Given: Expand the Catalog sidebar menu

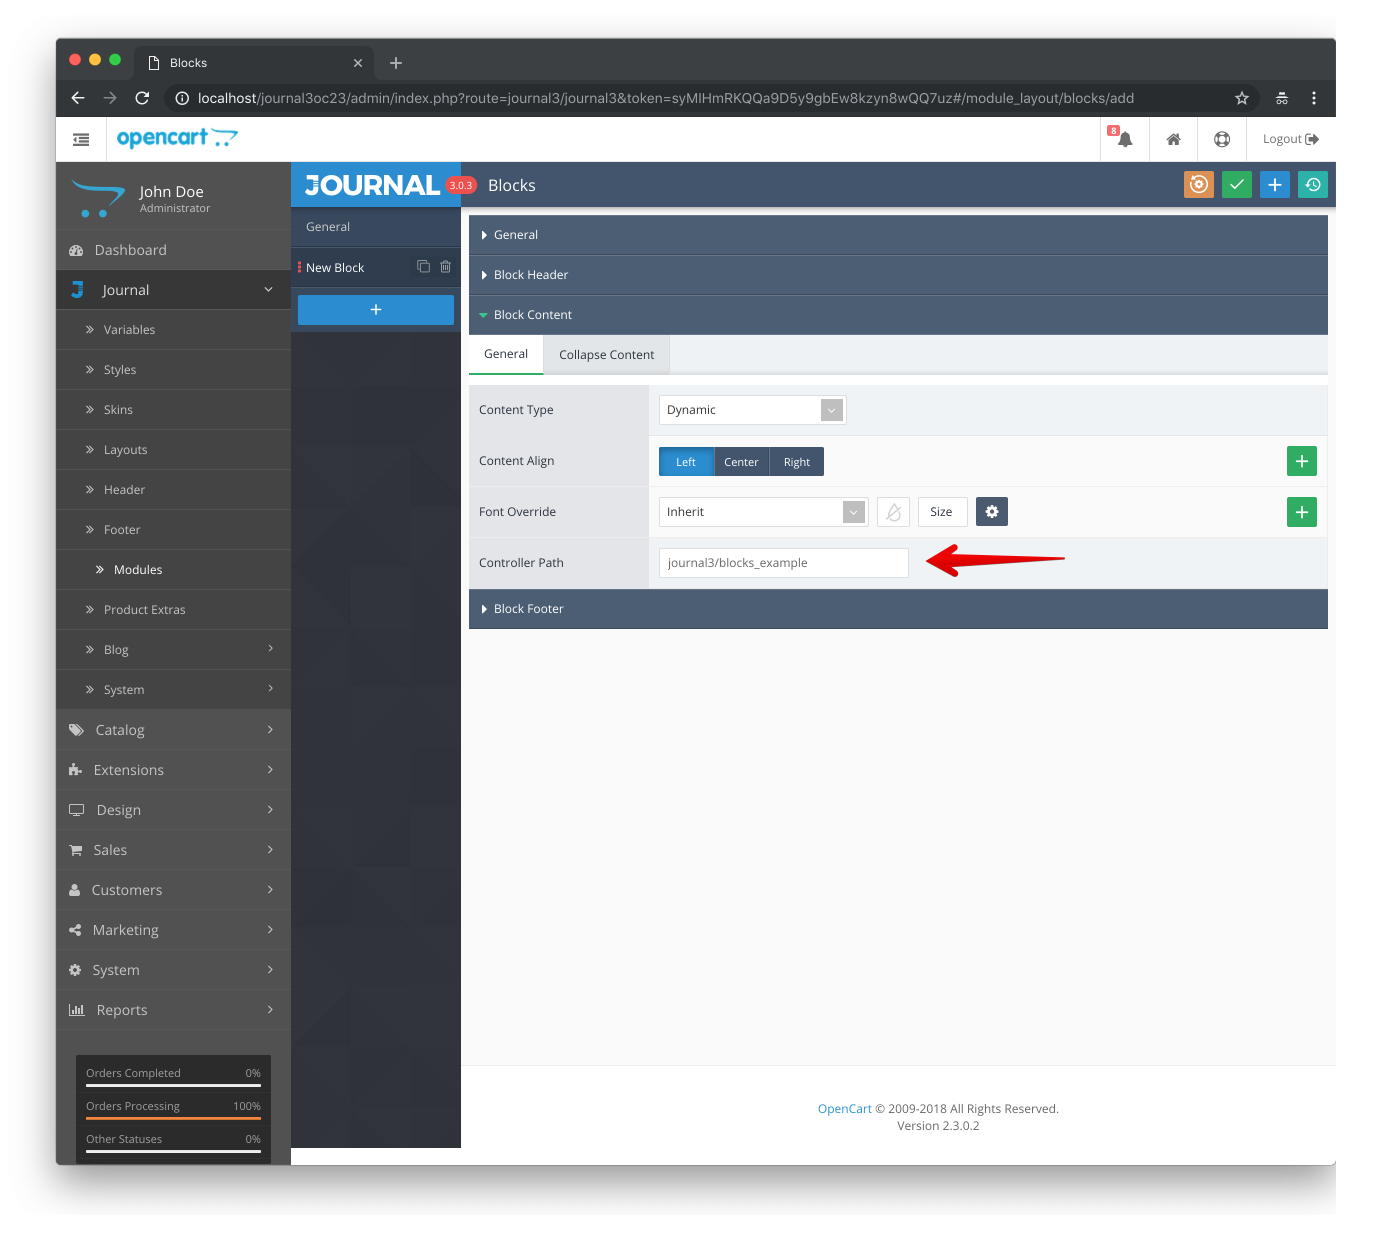Looking at the screenshot, I should pyautogui.click(x=173, y=730).
